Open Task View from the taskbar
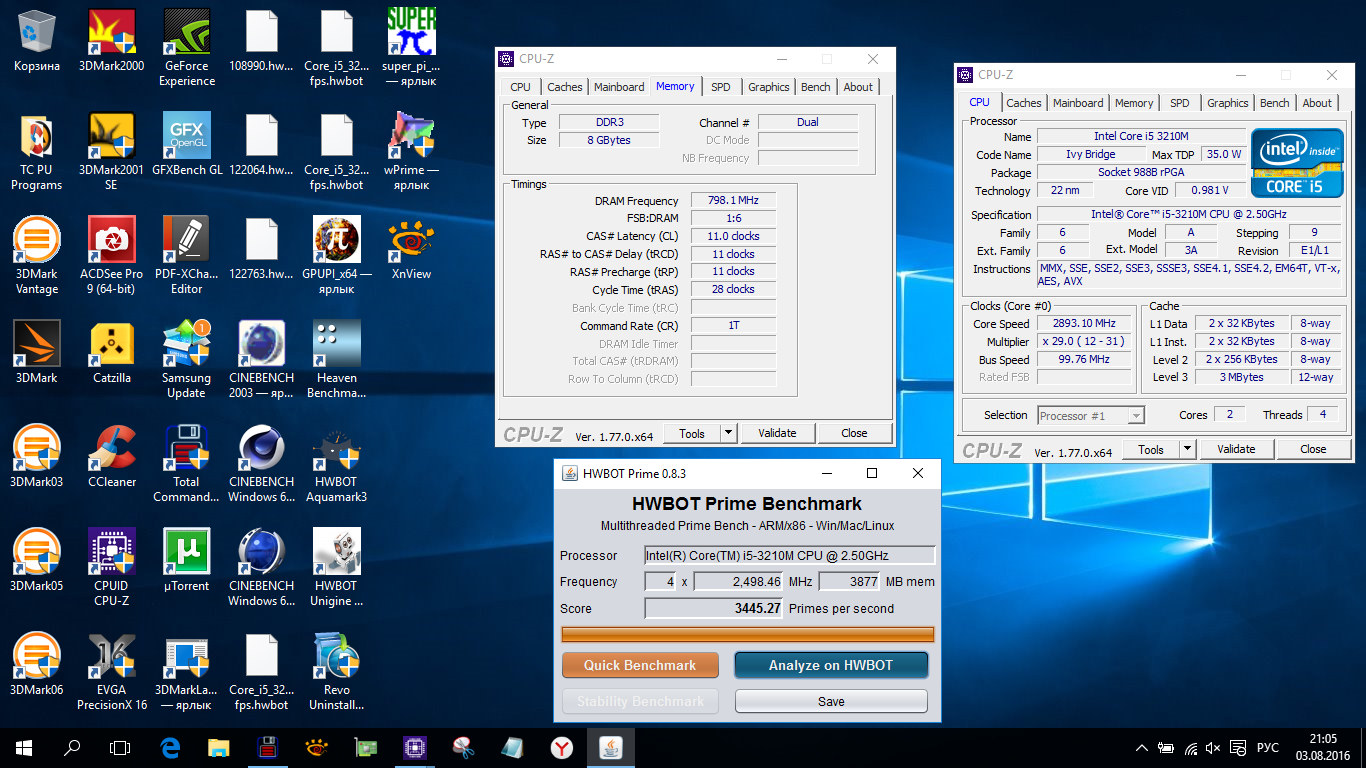 [x=120, y=747]
